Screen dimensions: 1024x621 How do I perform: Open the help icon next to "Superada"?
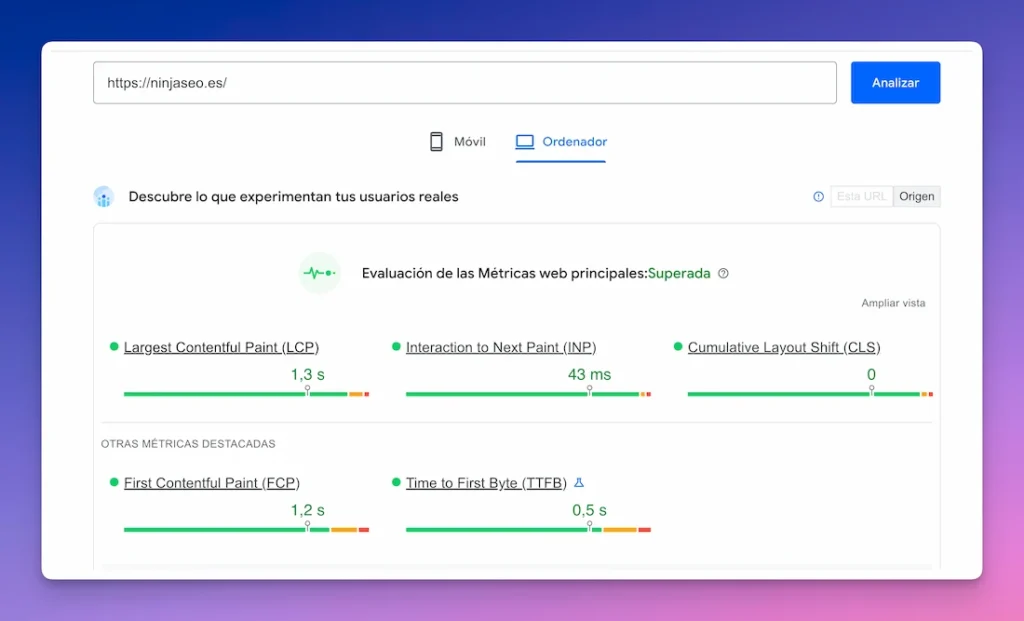click(x=723, y=273)
